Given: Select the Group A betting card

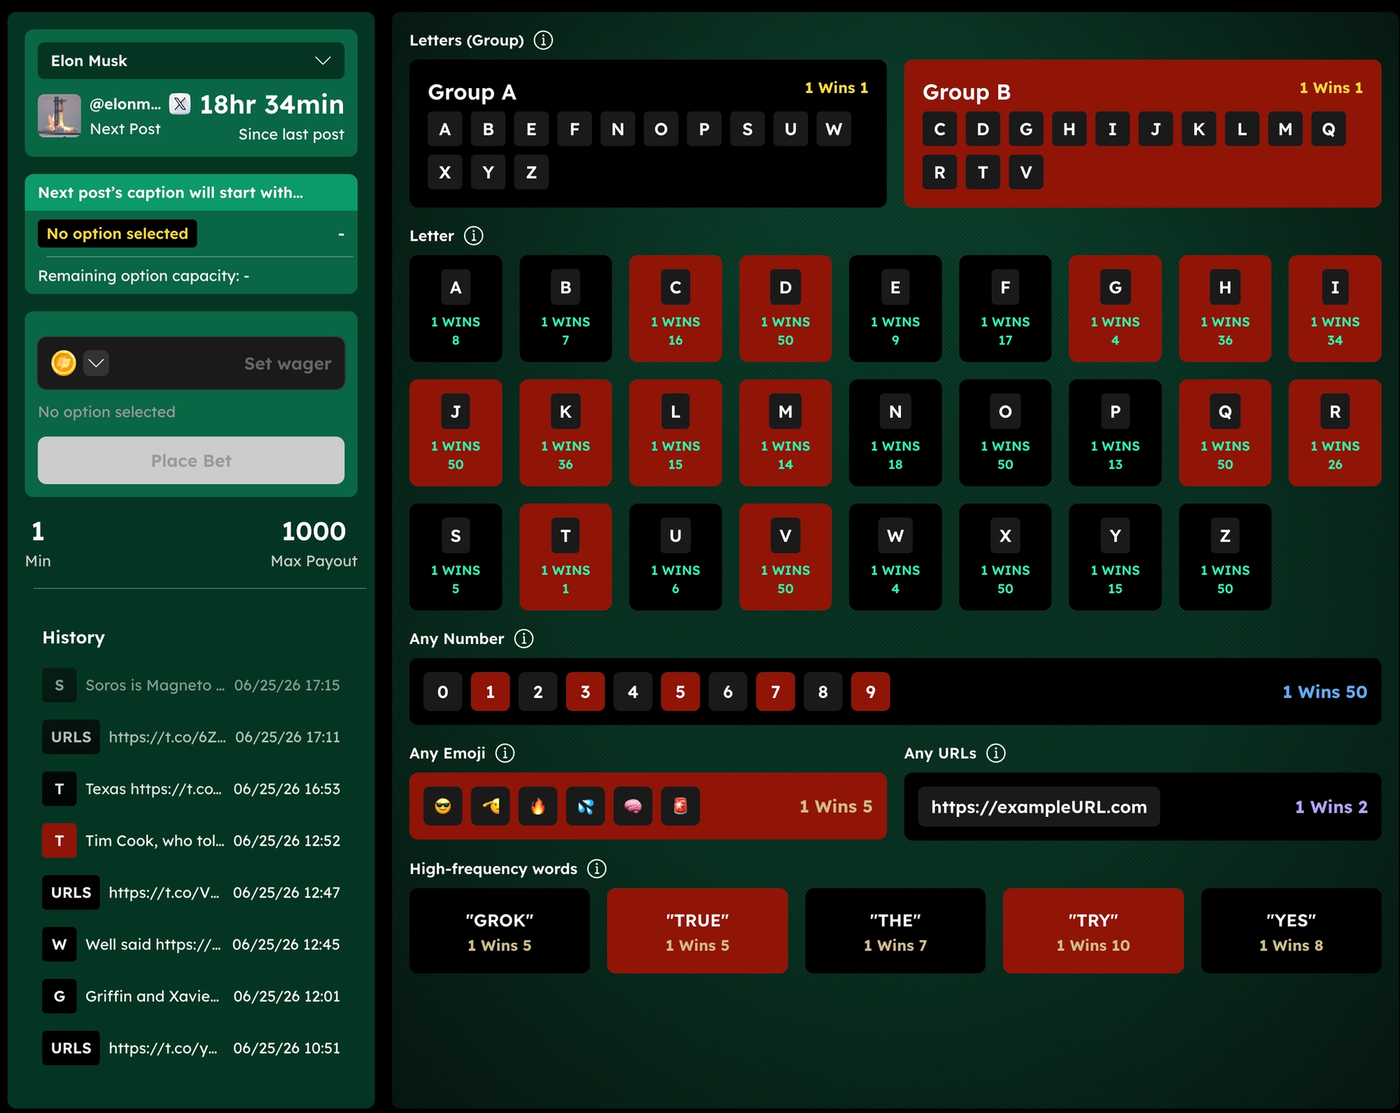Looking at the screenshot, I should tap(648, 134).
